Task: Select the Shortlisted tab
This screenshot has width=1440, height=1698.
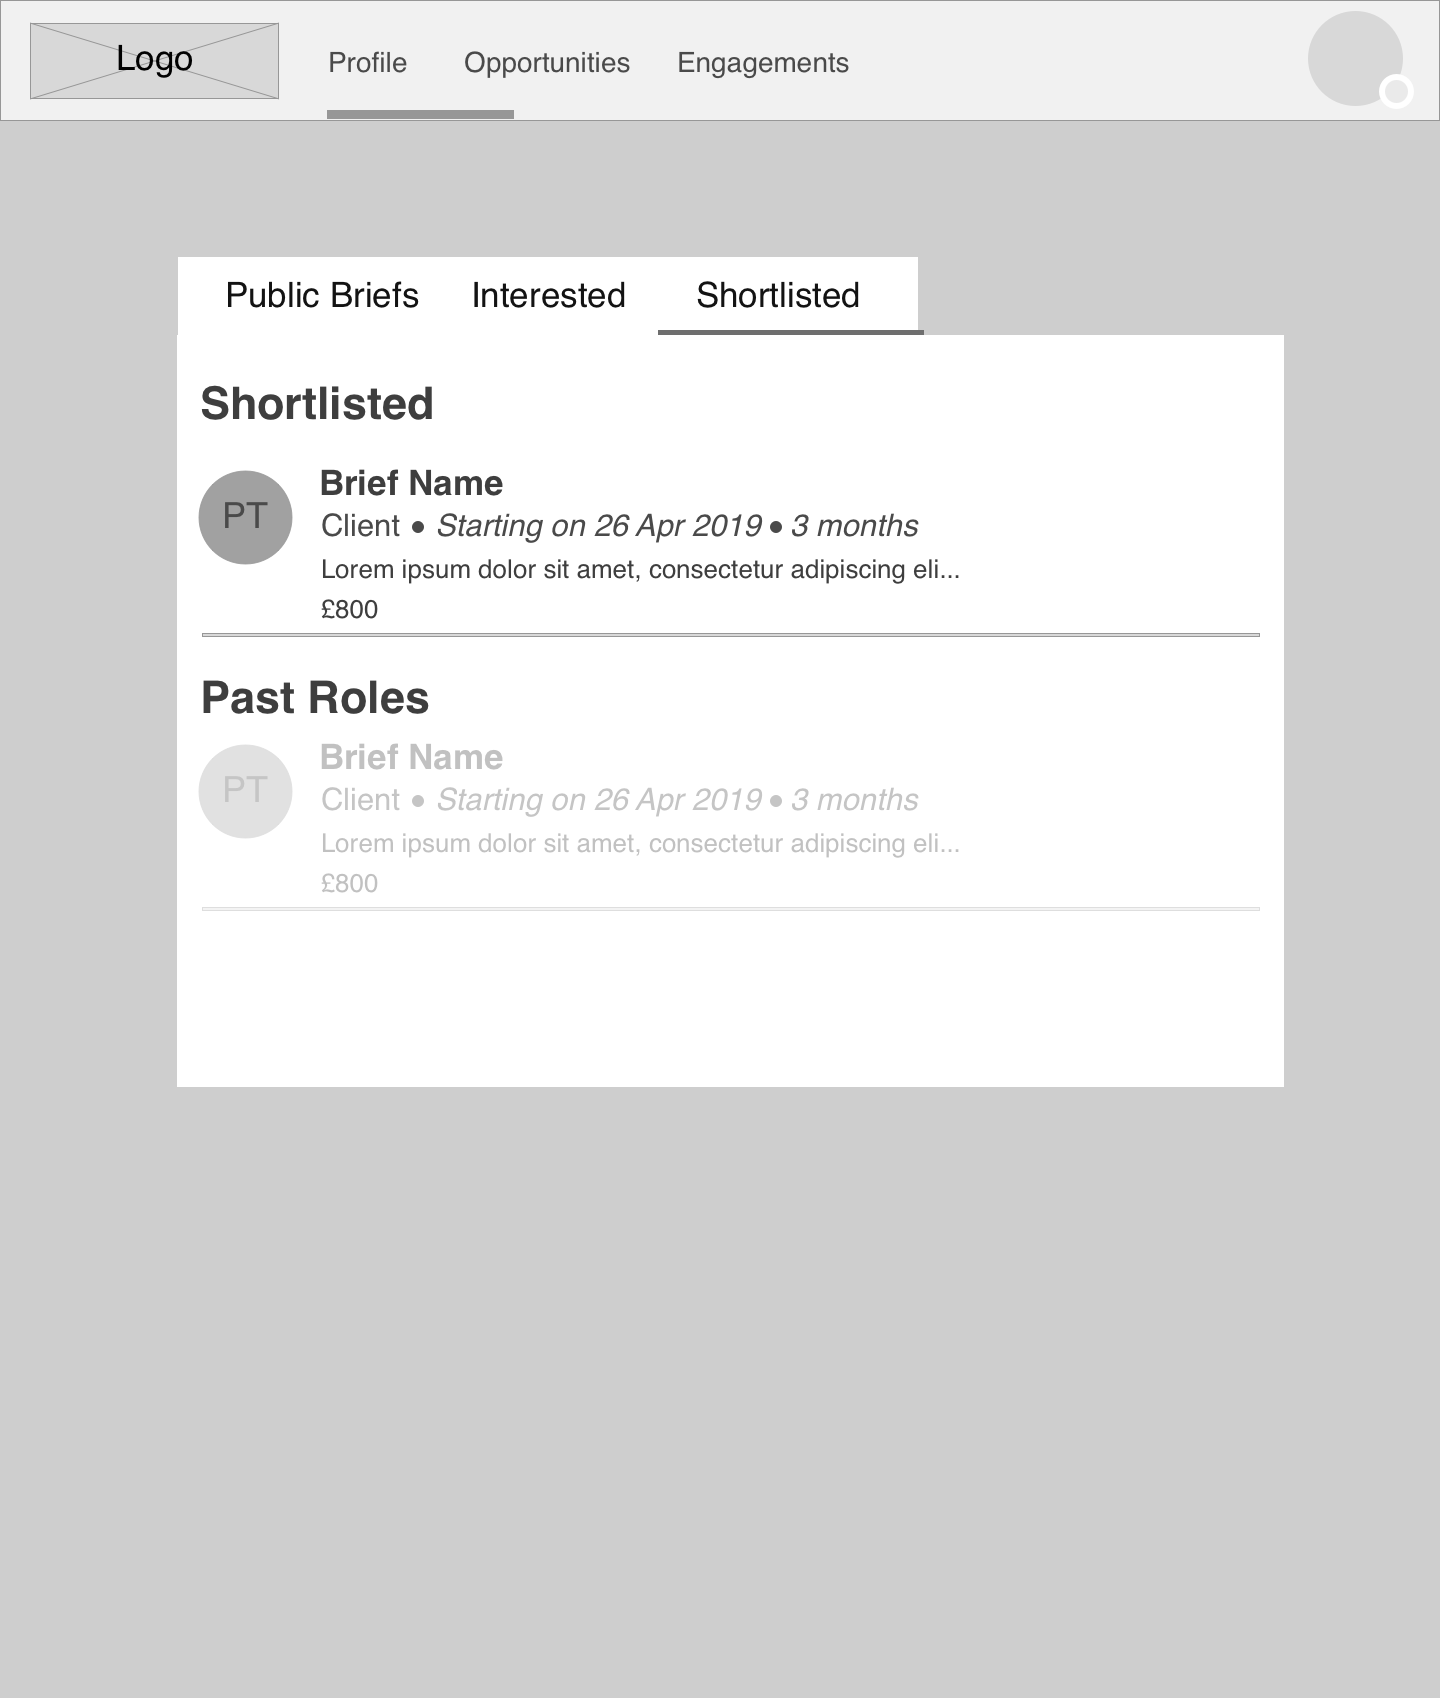Action: pyautogui.click(x=778, y=295)
